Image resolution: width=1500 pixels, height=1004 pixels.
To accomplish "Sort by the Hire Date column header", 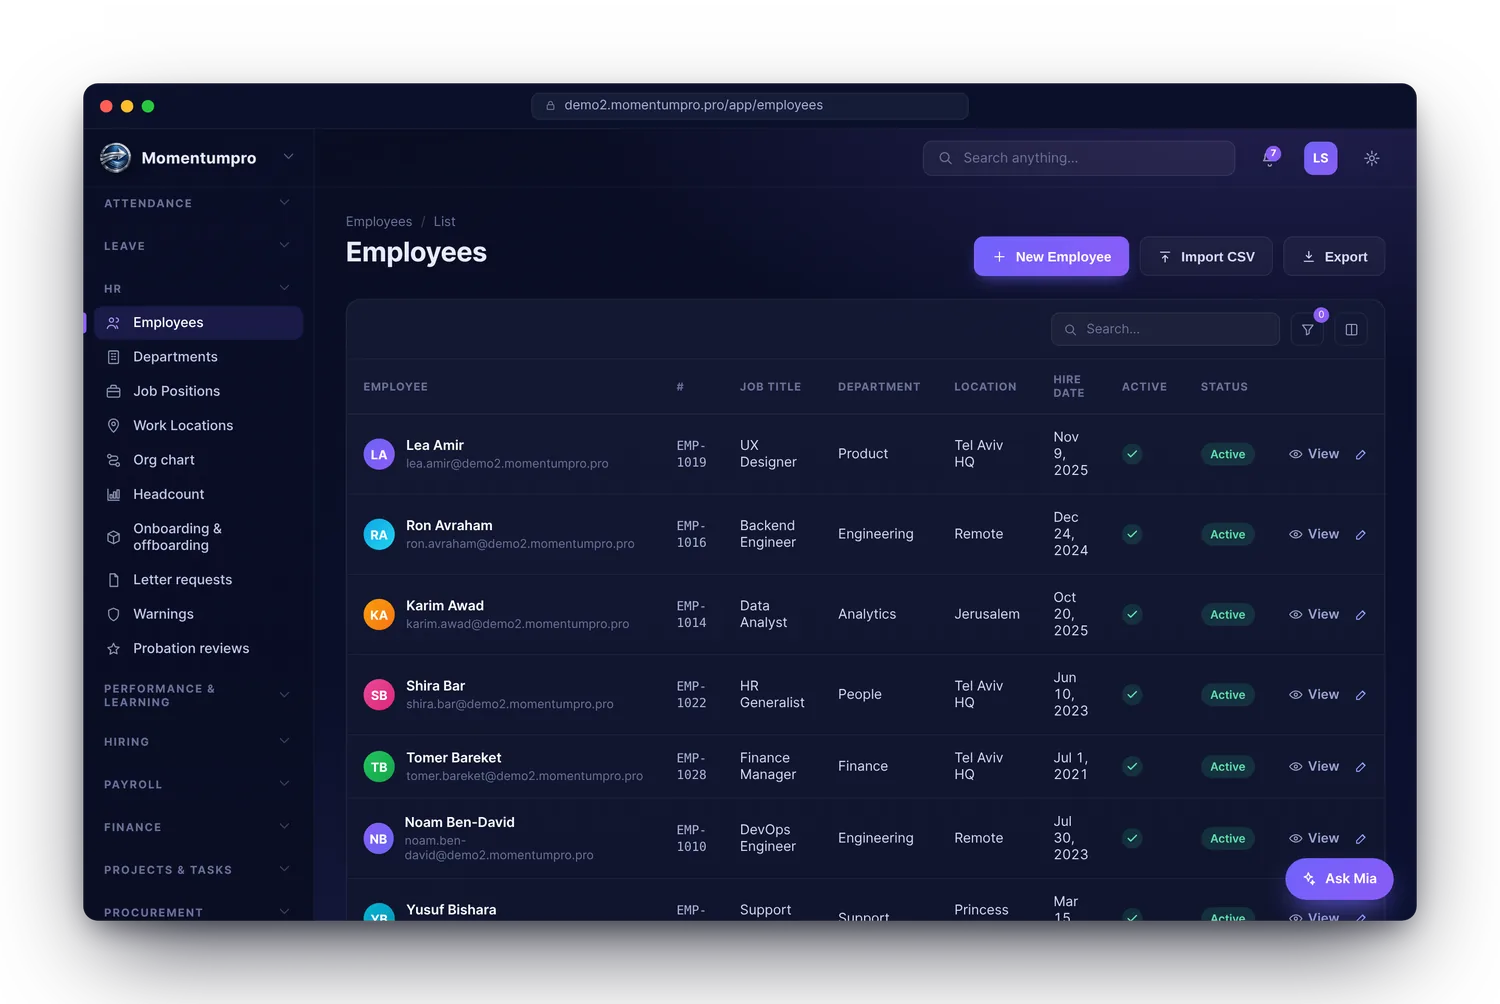I will tap(1069, 387).
